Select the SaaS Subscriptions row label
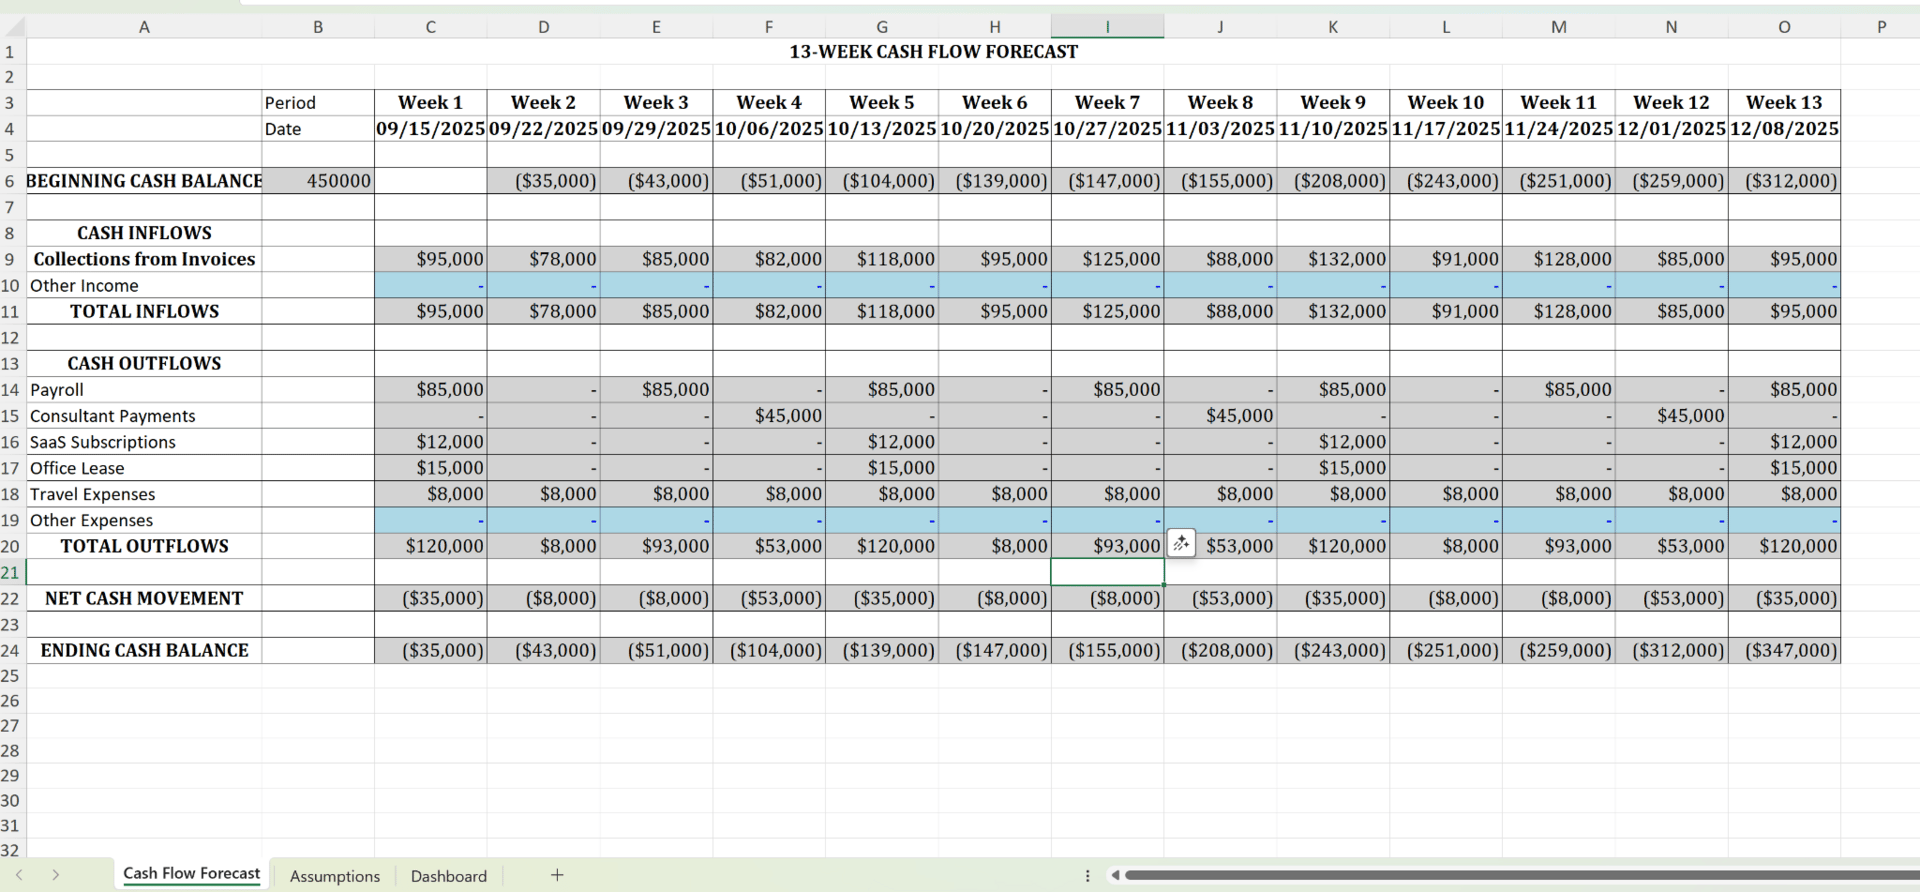 (x=144, y=442)
